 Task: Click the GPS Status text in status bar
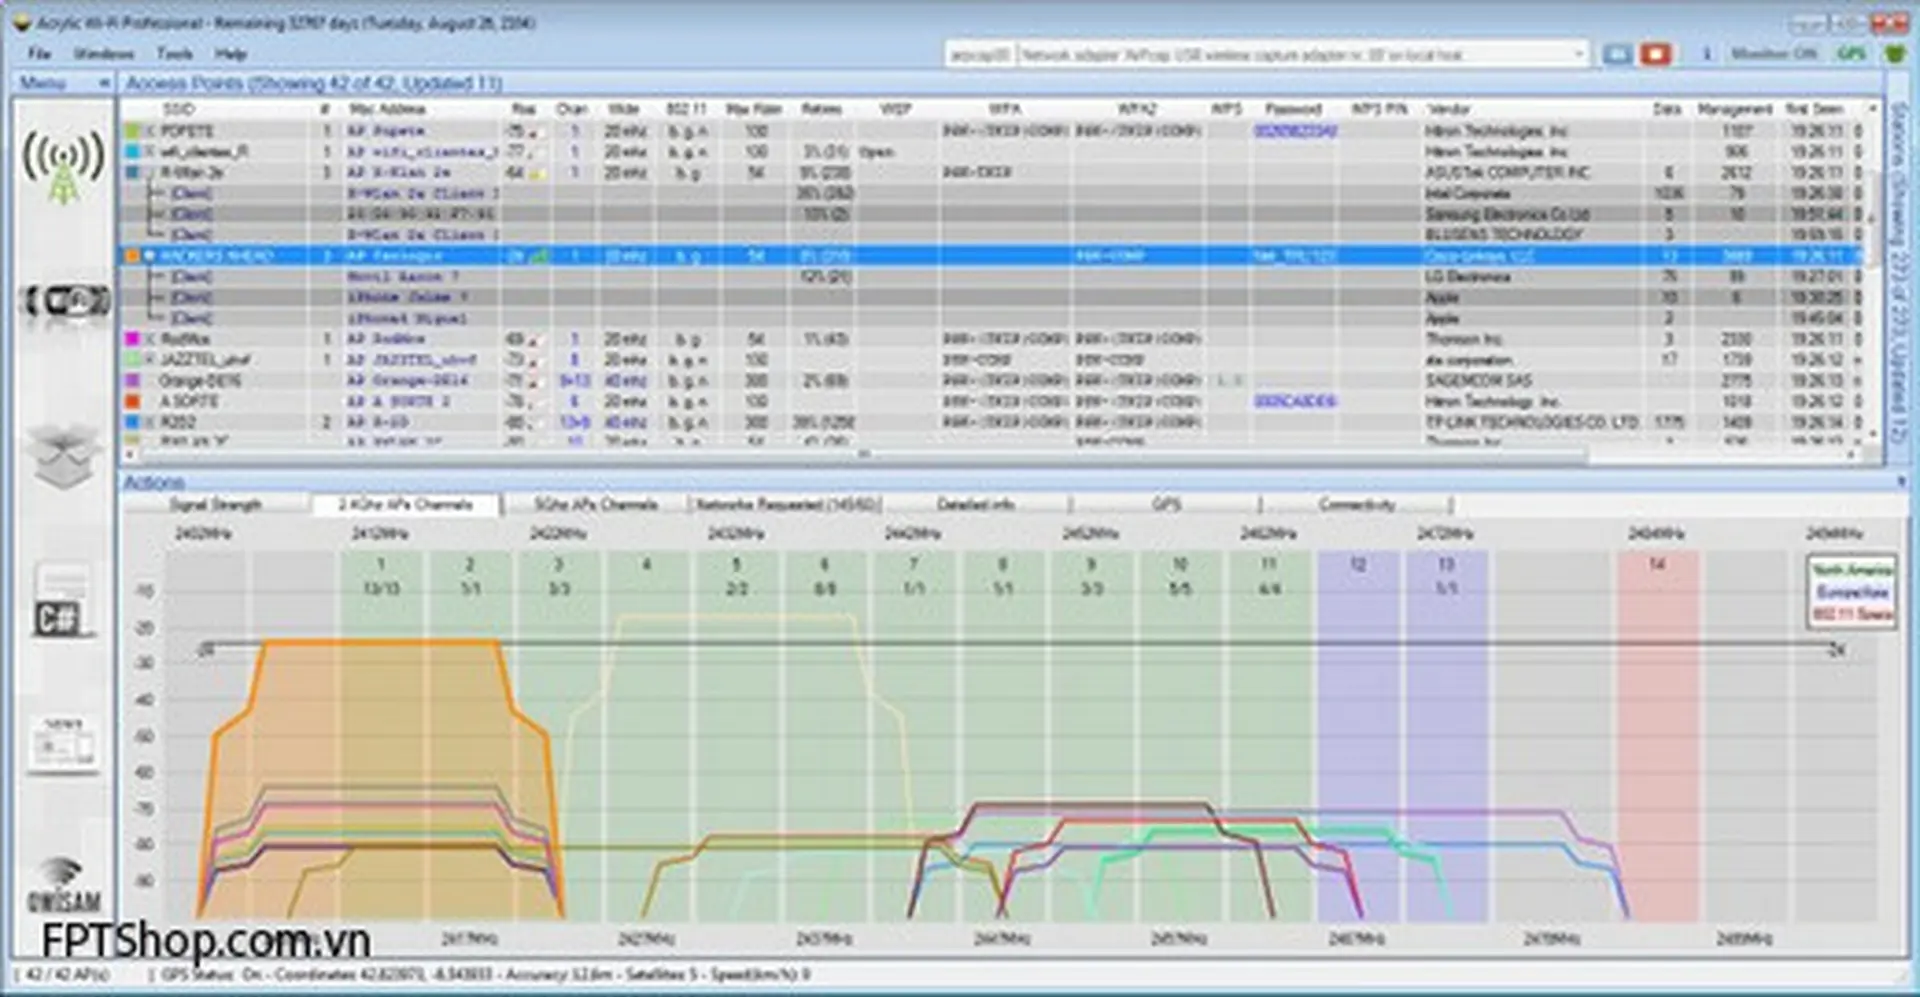[x=486, y=974]
